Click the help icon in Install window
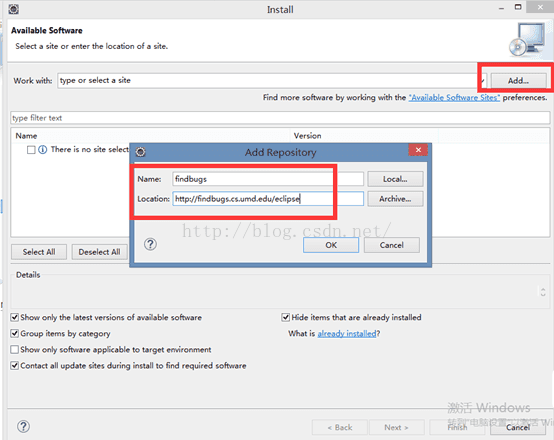 [x=23, y=427]
